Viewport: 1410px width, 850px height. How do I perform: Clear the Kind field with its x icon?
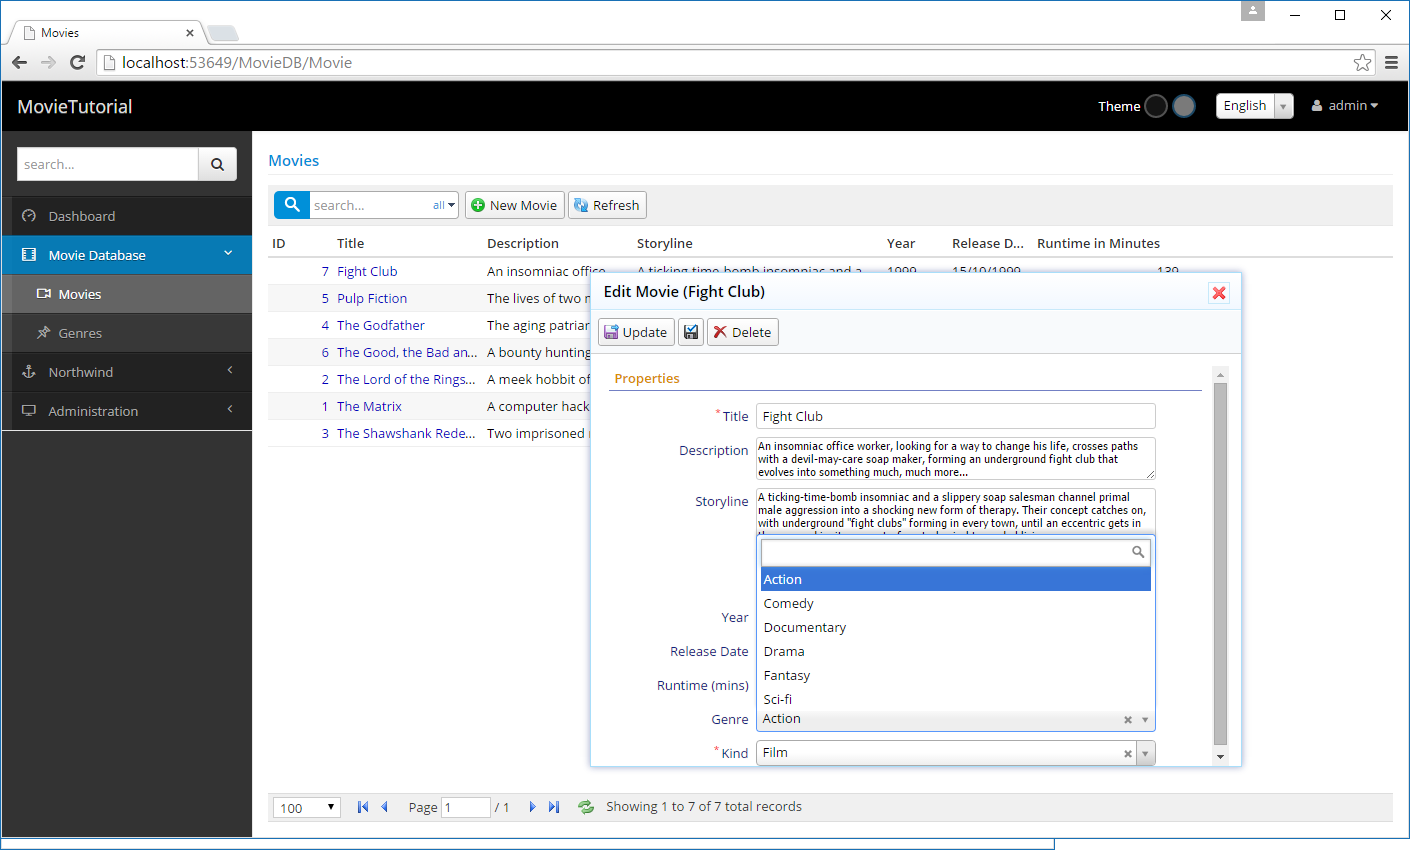[1128, 754]
